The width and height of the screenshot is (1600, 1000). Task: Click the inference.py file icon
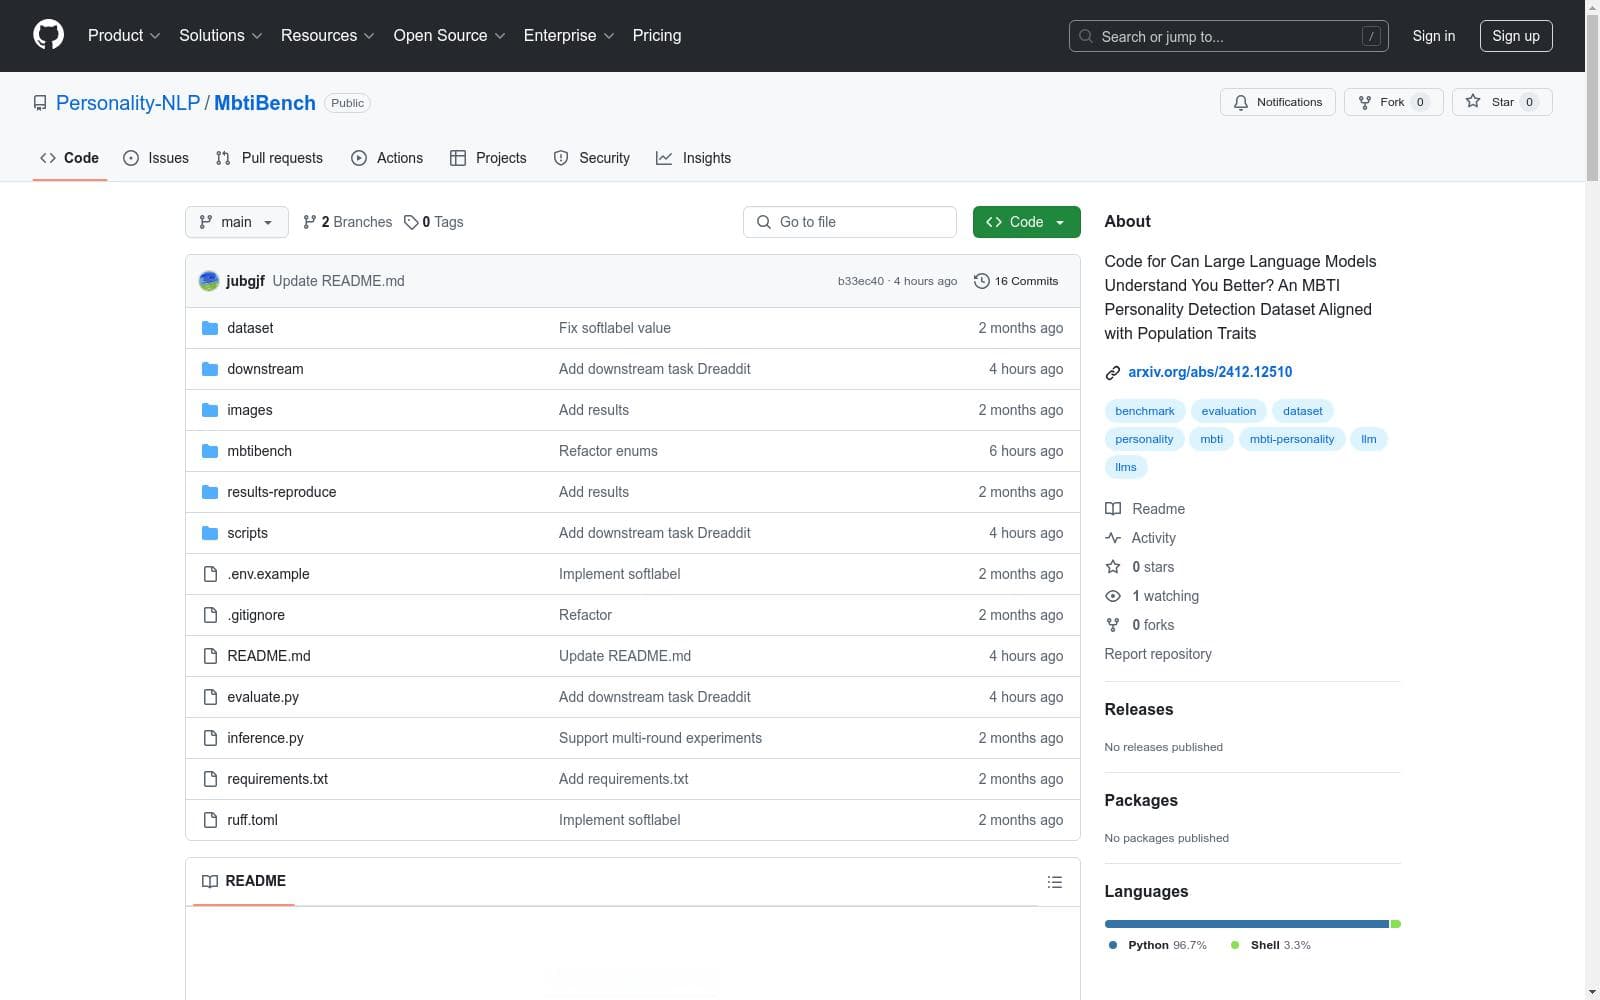210,738
